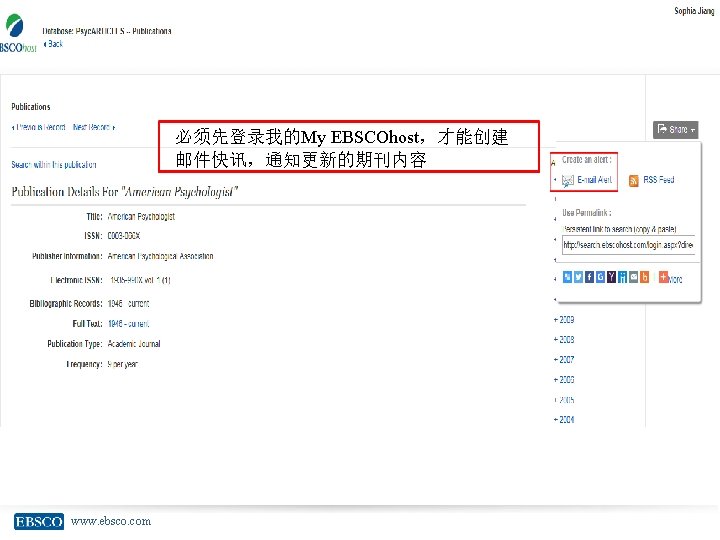Screen dimensions: 720x540
Task: Click the E-mail Alert envelope icon
Action: tap(568, 180)
